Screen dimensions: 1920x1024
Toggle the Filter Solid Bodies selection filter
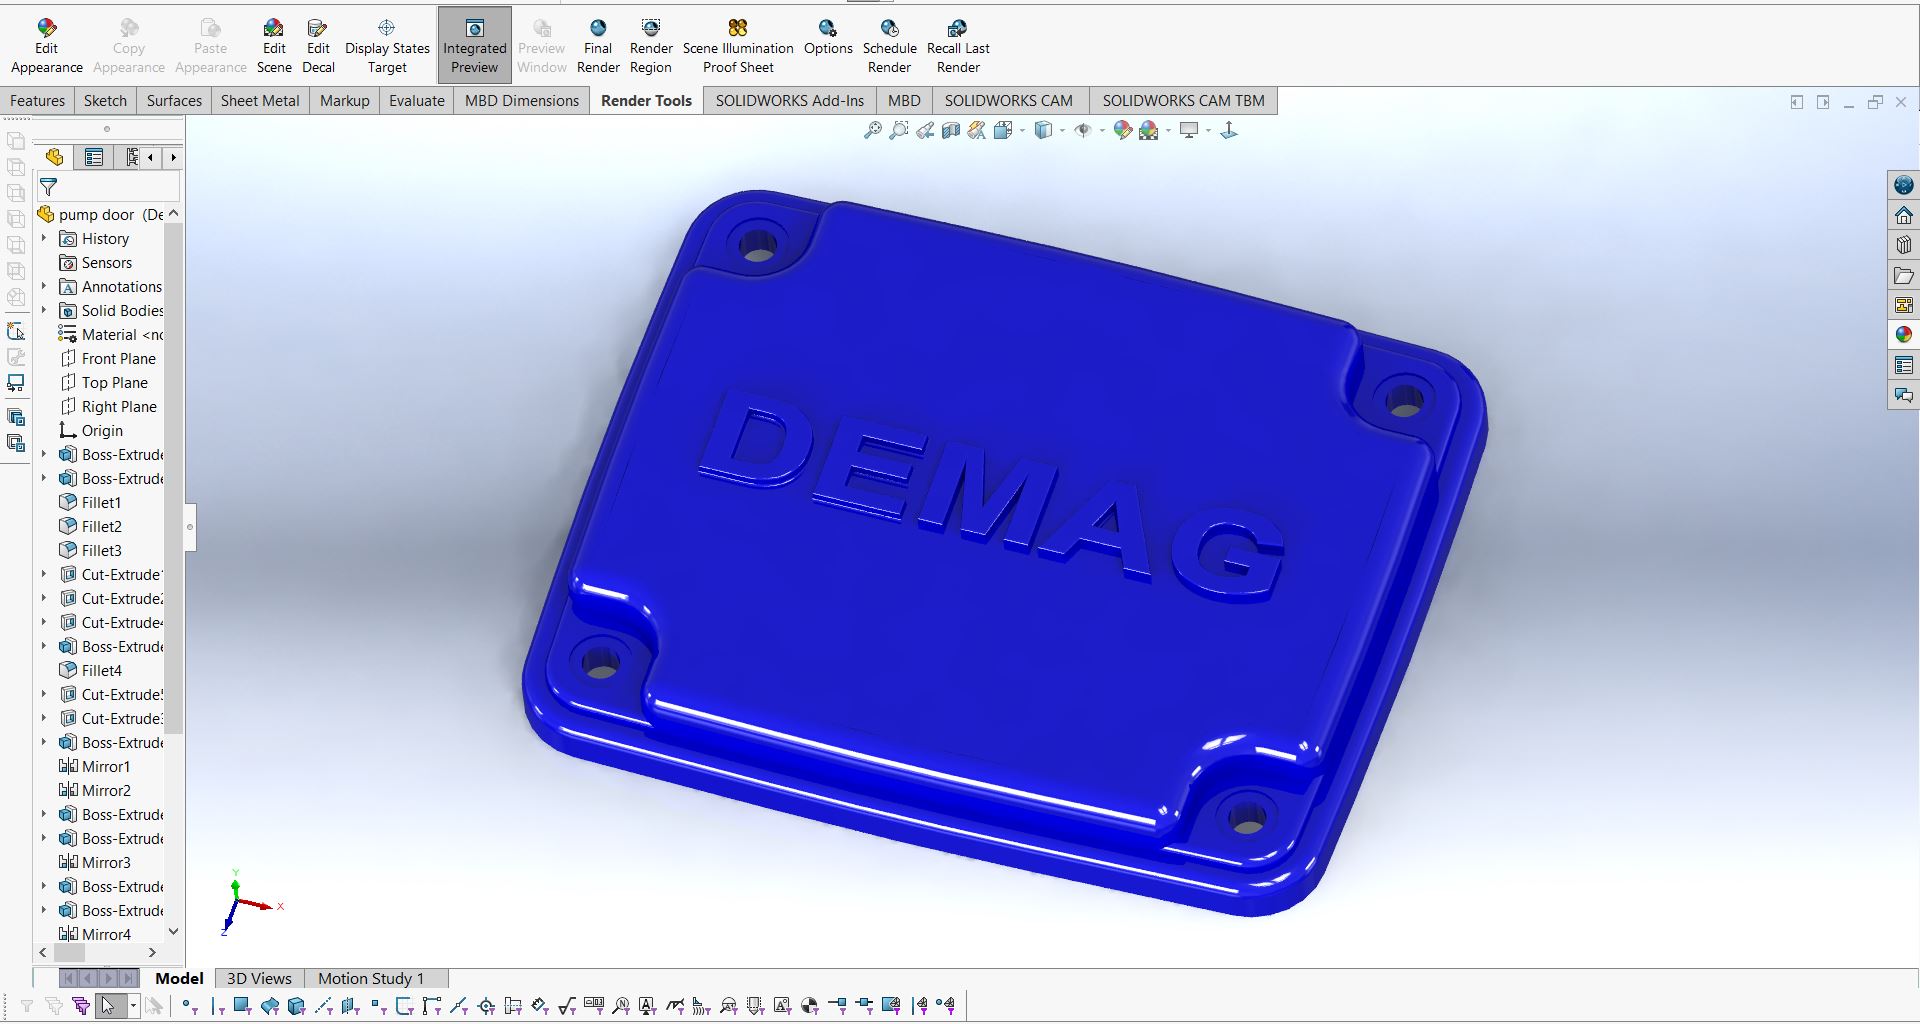pos(296,1006)
